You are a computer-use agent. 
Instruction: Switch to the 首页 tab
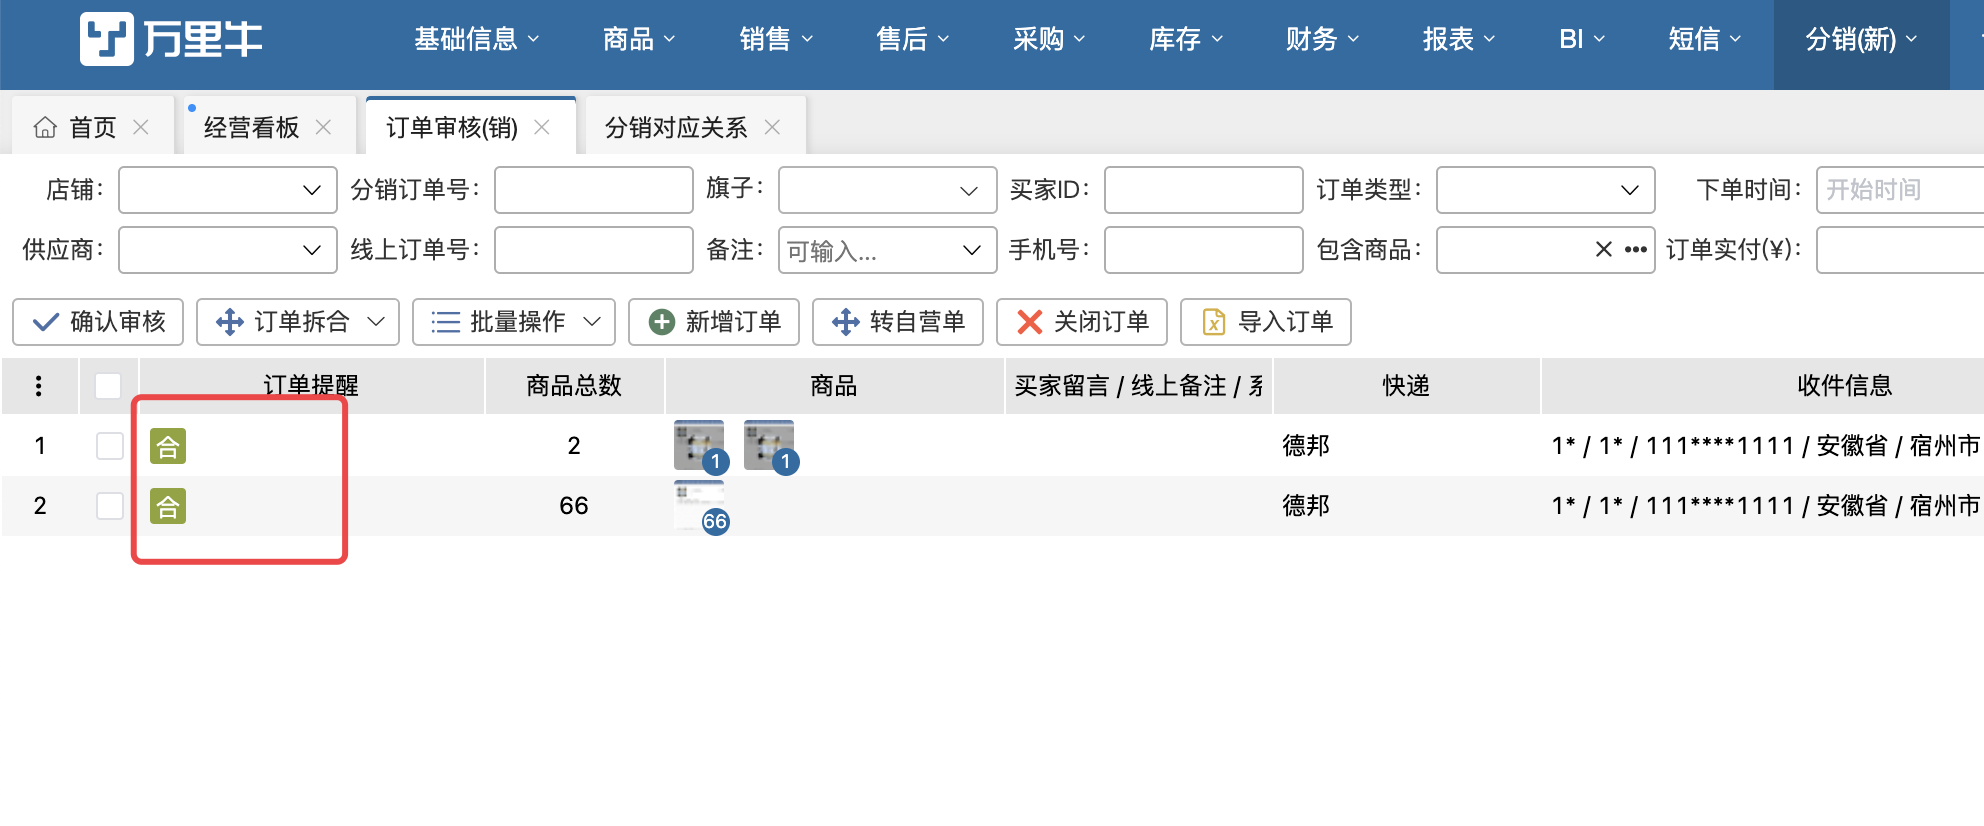pos(92,127)
